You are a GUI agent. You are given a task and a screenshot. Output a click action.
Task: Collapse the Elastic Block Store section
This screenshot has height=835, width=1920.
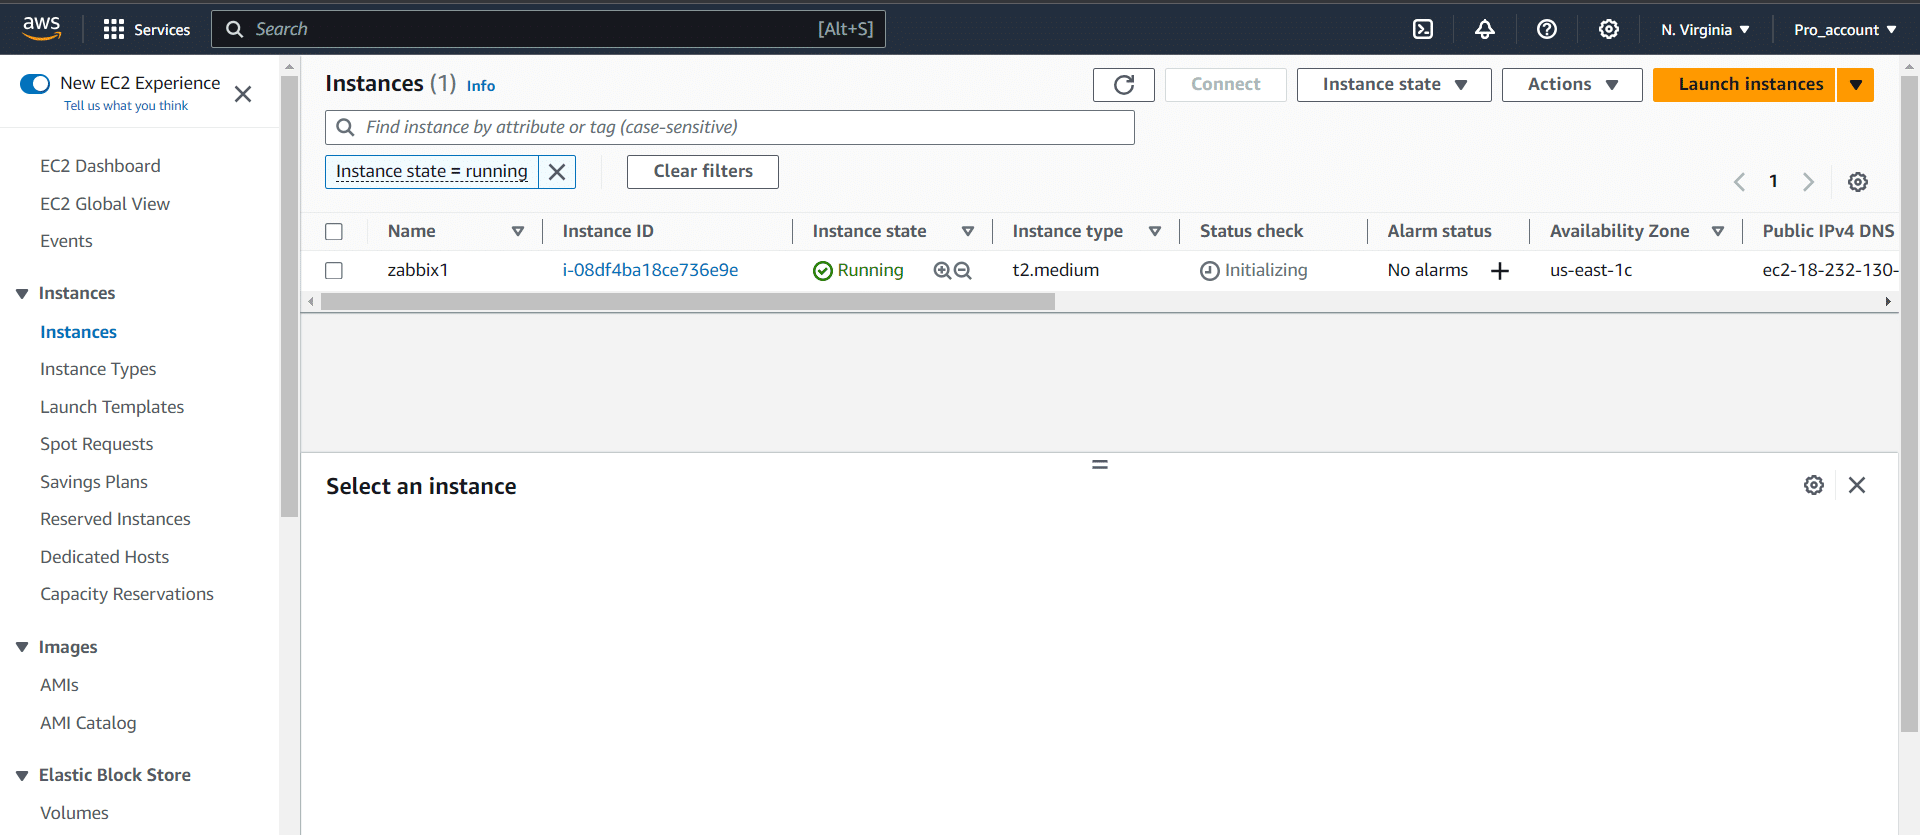click(22, 776)
